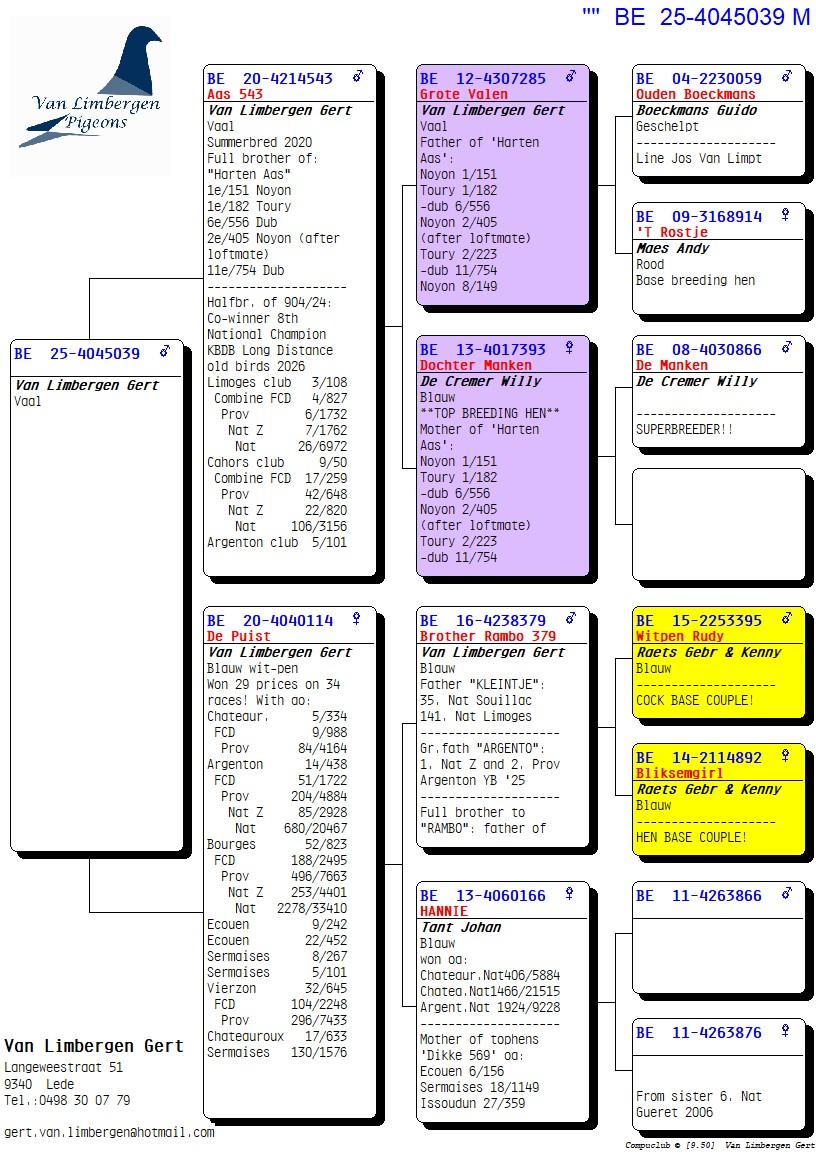816x1172 pixels.
Task: Click the result line 'Limoges club 3/108'
Action: pyautogui.click(x=277, y=382)
